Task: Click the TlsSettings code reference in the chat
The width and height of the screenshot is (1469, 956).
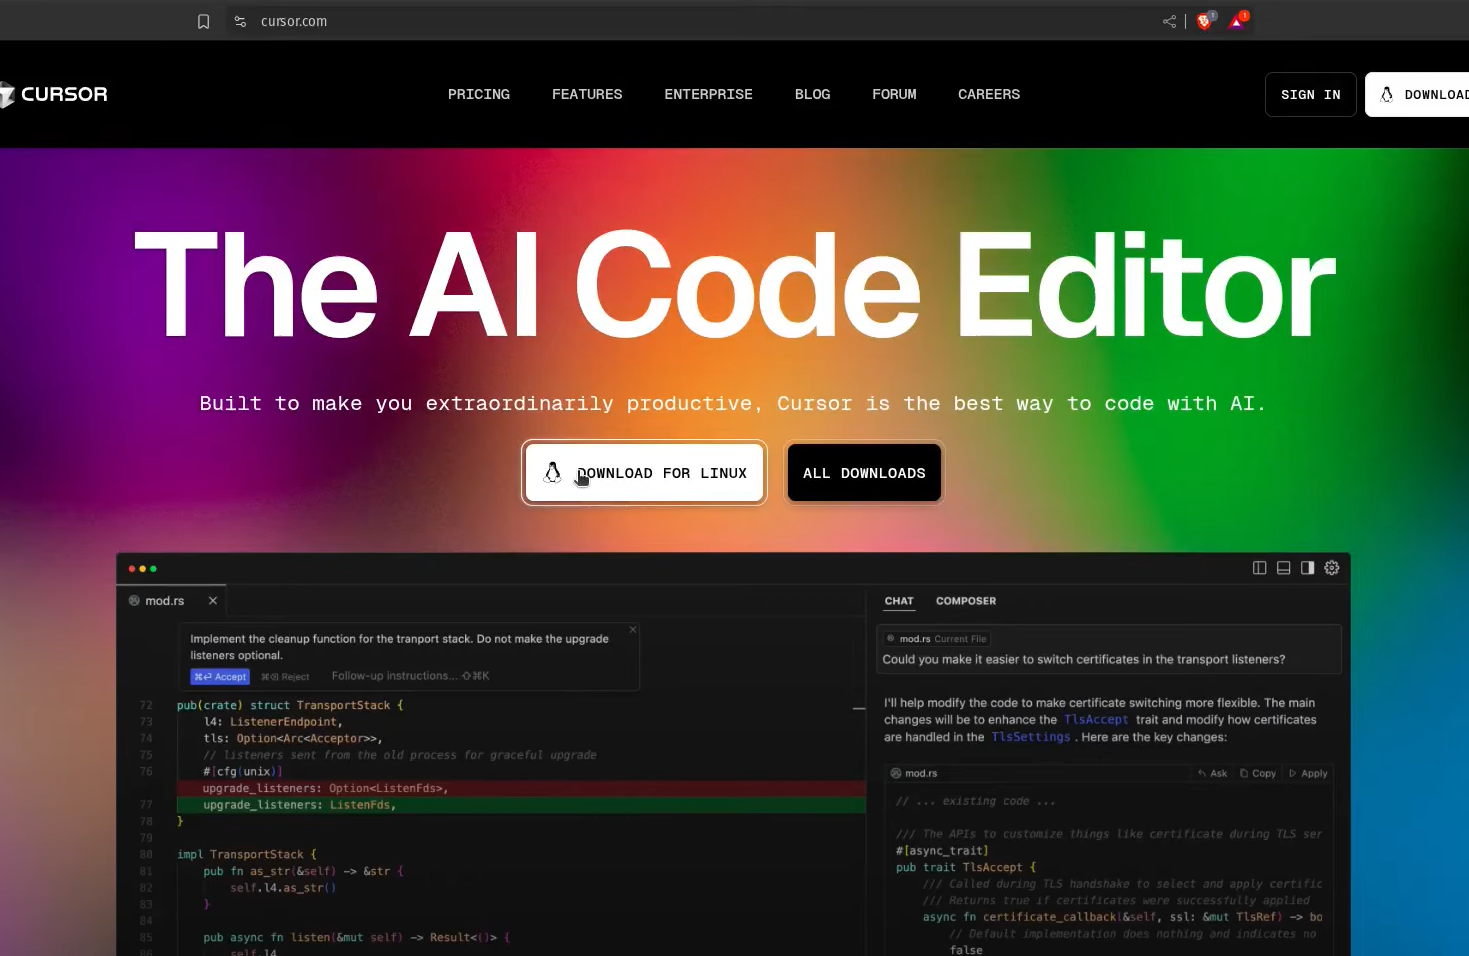Action: coord(1031,737)
